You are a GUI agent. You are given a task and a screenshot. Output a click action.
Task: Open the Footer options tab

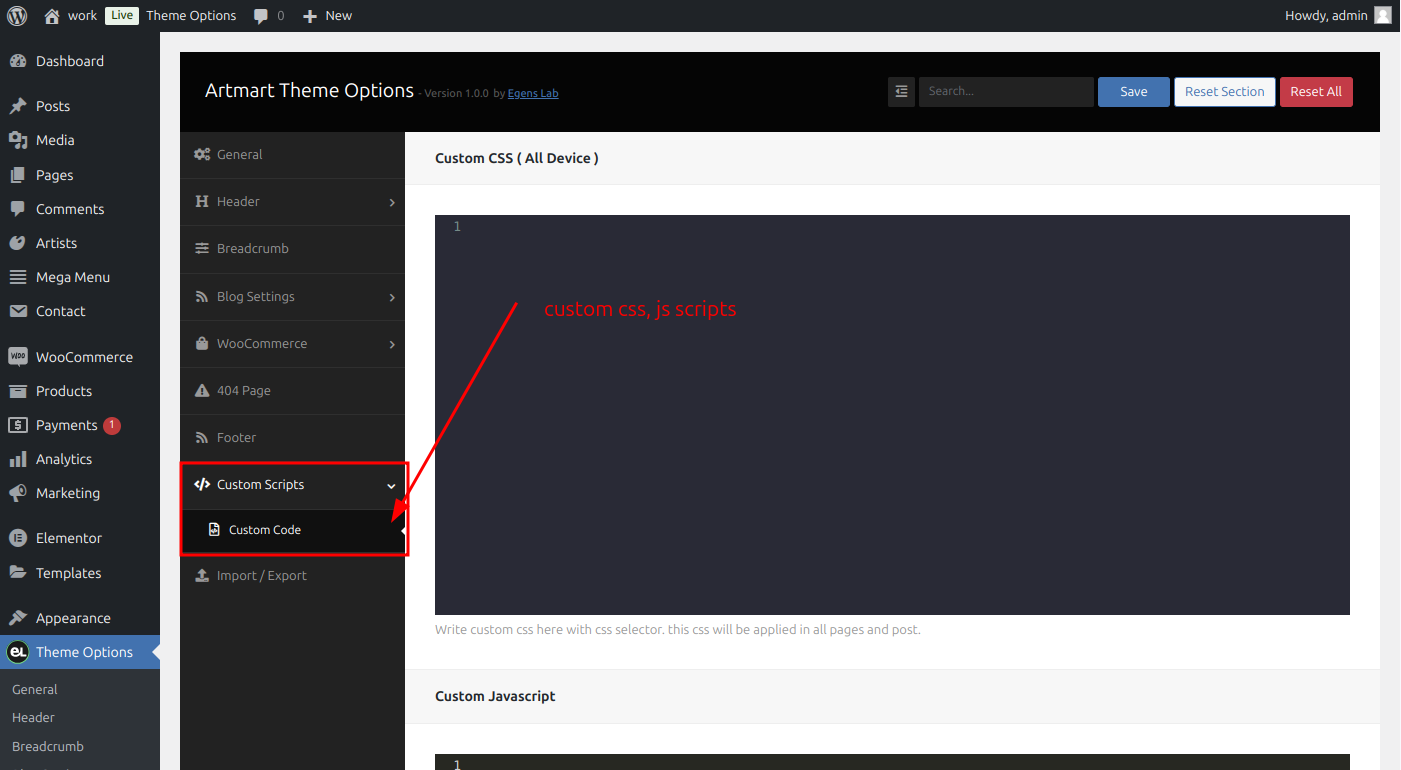pyautogui.click(x=292, y=438)
